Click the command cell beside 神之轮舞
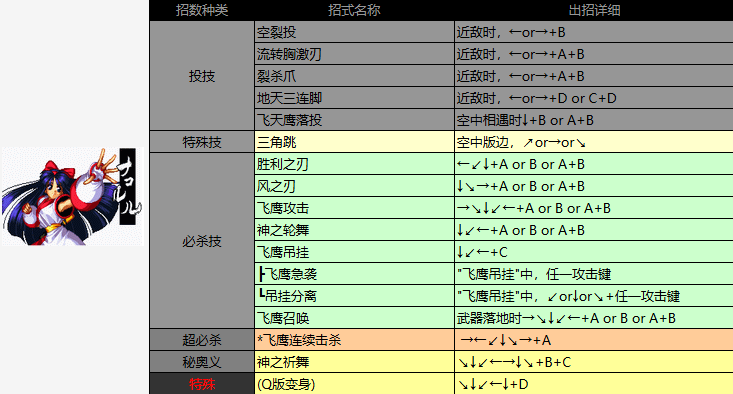 594,230
